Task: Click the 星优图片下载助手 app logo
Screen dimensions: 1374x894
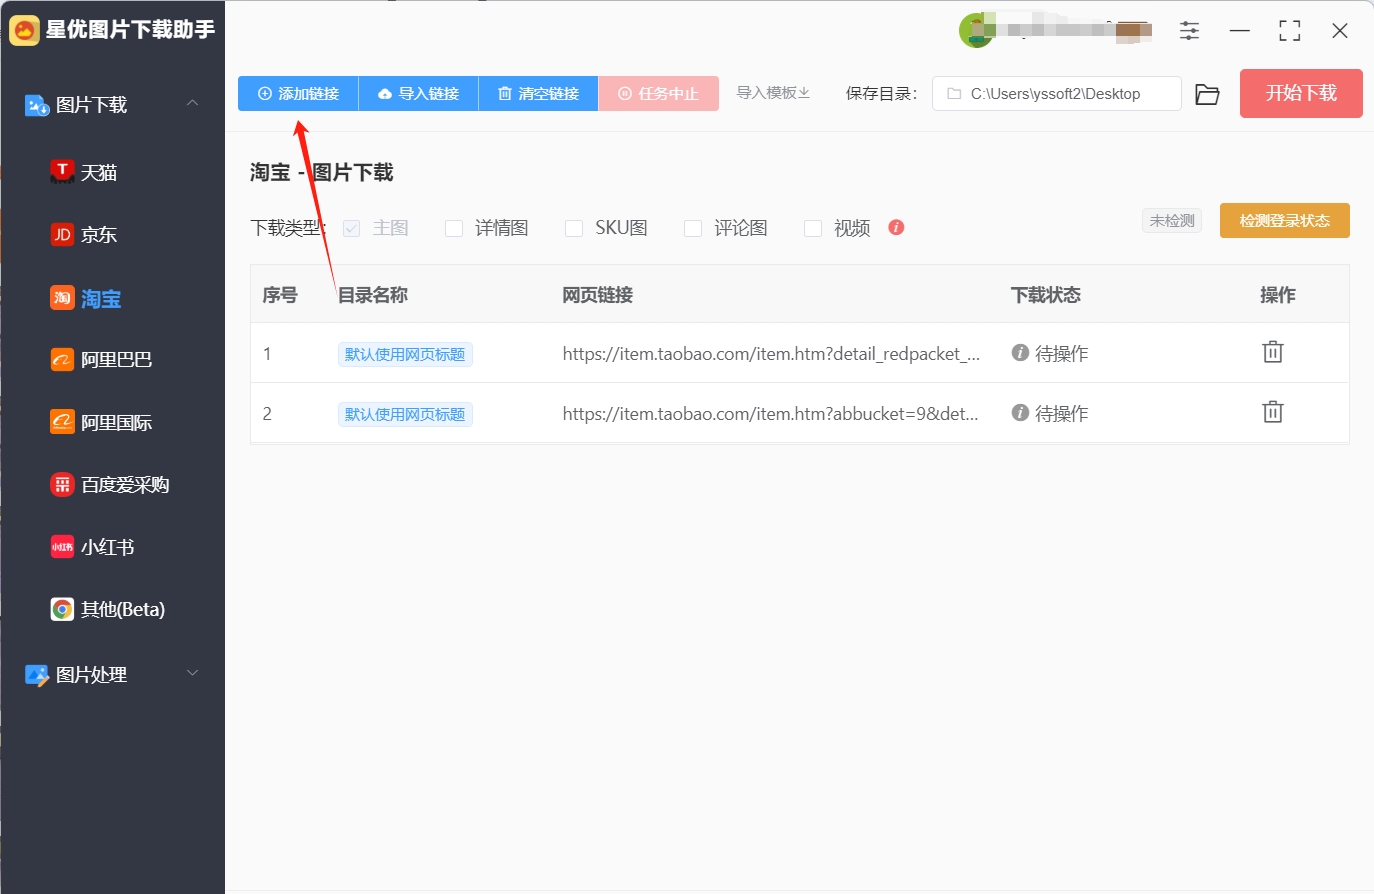Action: (x=24, y=30)
